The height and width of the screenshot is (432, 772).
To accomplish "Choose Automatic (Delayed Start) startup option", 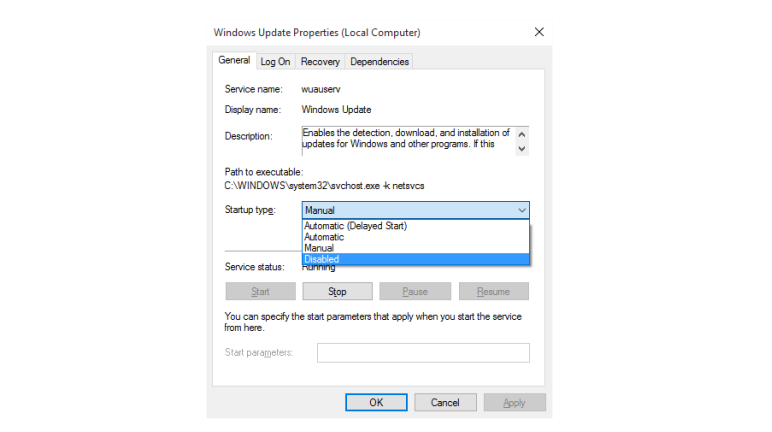I will point(416,226).
